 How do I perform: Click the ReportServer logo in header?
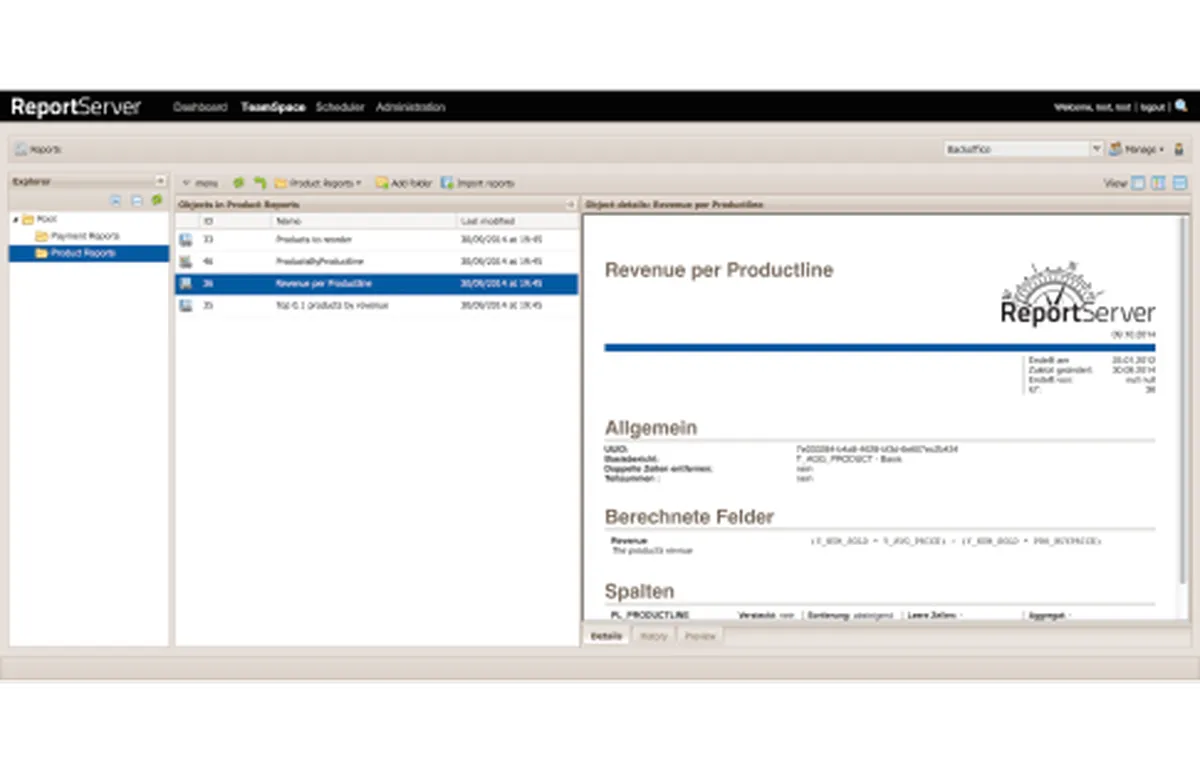click(x=76, y=107)
